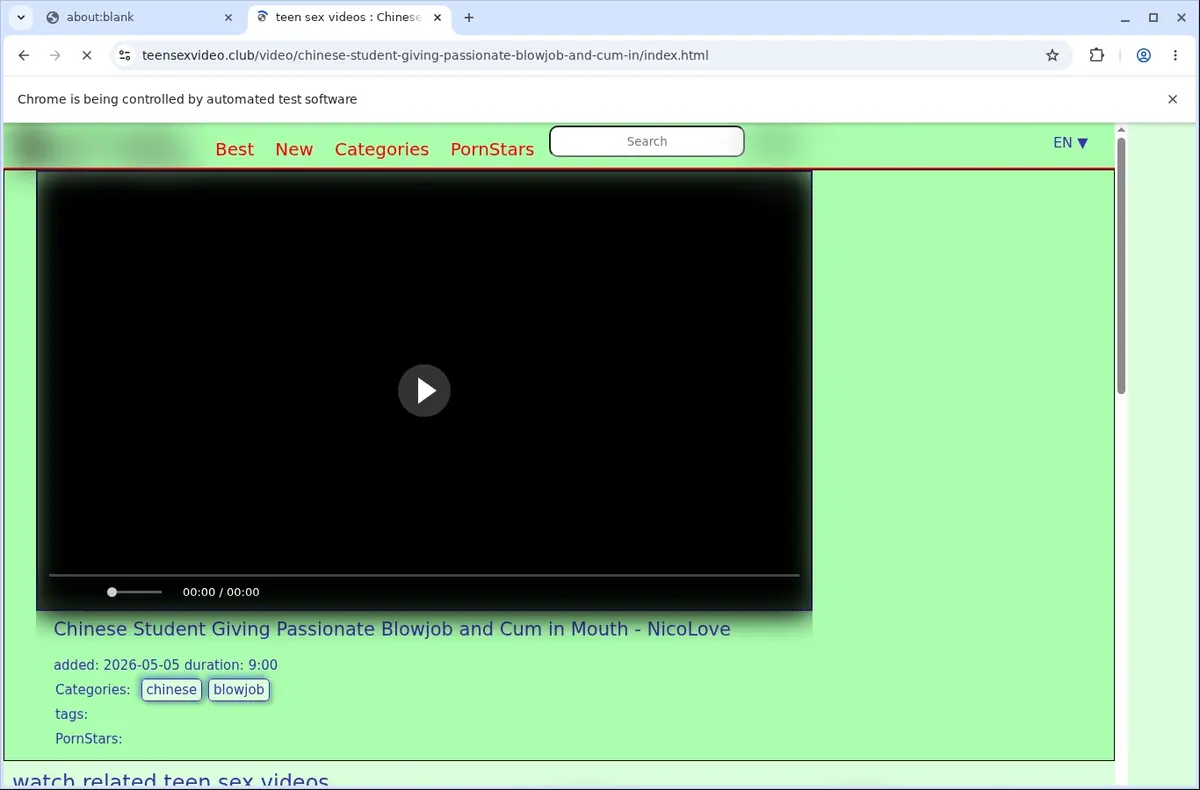This screenshot has width=1200, height=790.
Task: Click the browser forward arrow
Action: tap(55, 56)
